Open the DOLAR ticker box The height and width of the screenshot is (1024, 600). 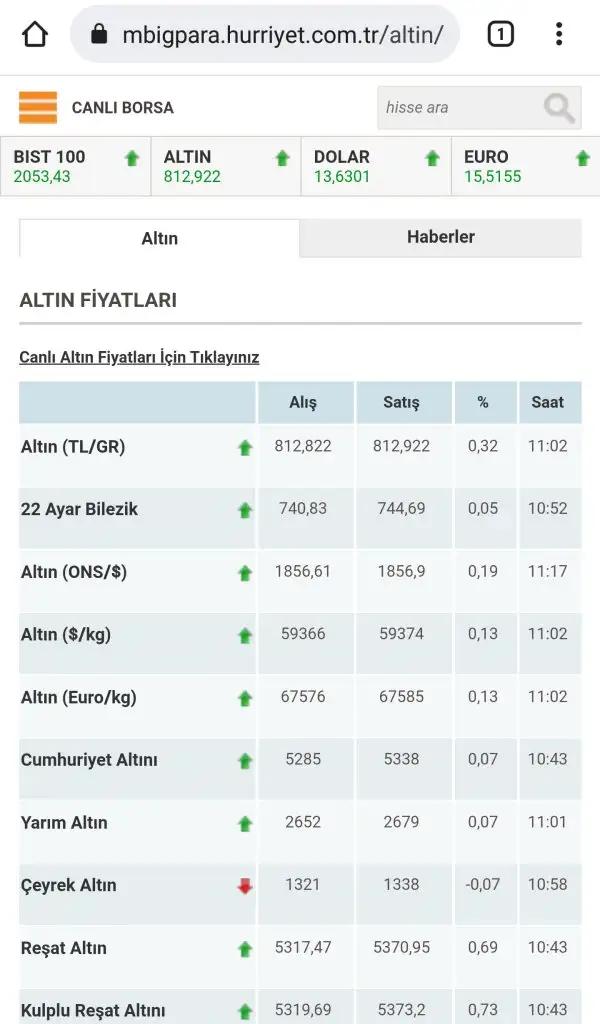tap(376, 167)
